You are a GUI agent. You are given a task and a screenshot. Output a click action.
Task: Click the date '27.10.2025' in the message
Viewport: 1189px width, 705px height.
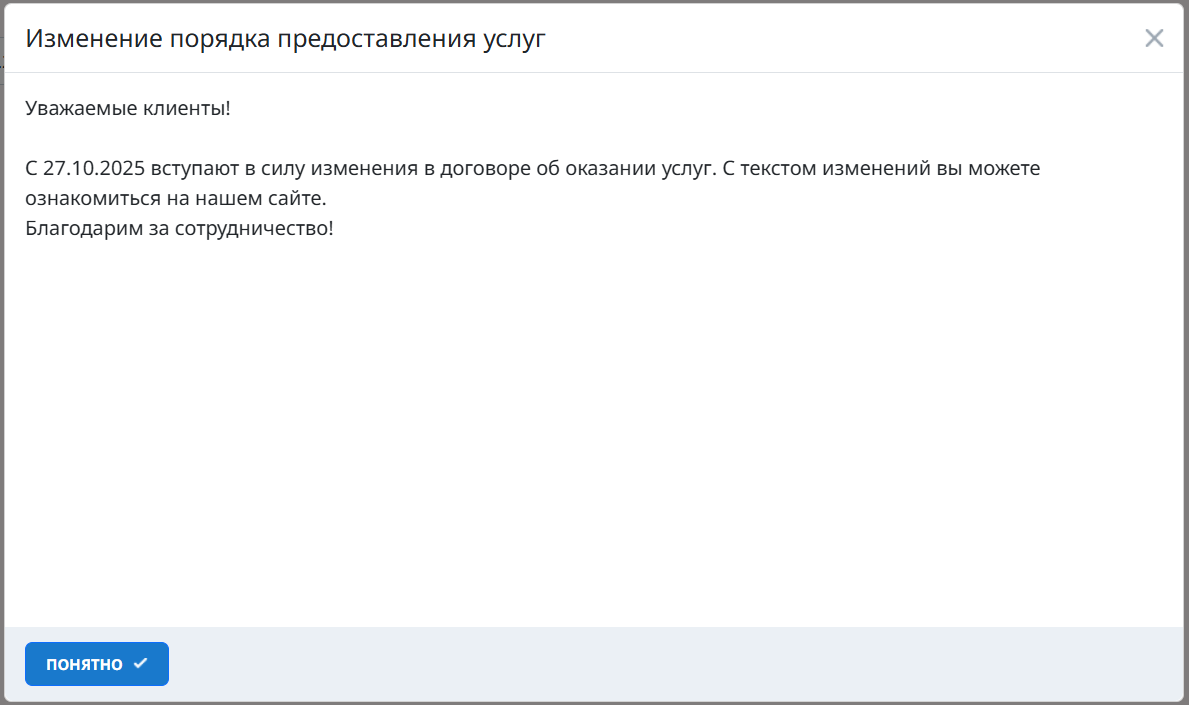(x=91, y=167)
